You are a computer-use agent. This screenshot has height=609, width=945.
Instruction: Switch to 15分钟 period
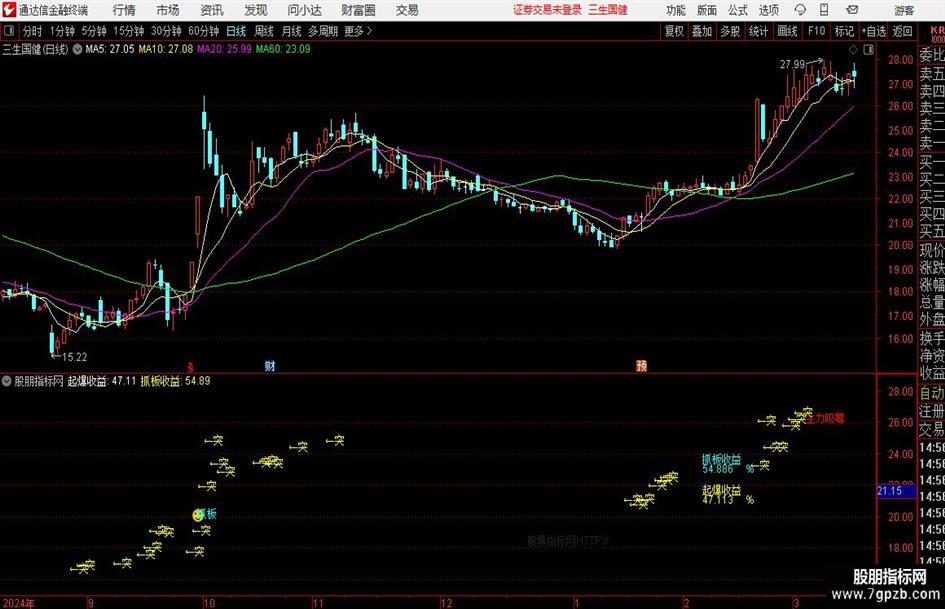[x=128, y=31]
